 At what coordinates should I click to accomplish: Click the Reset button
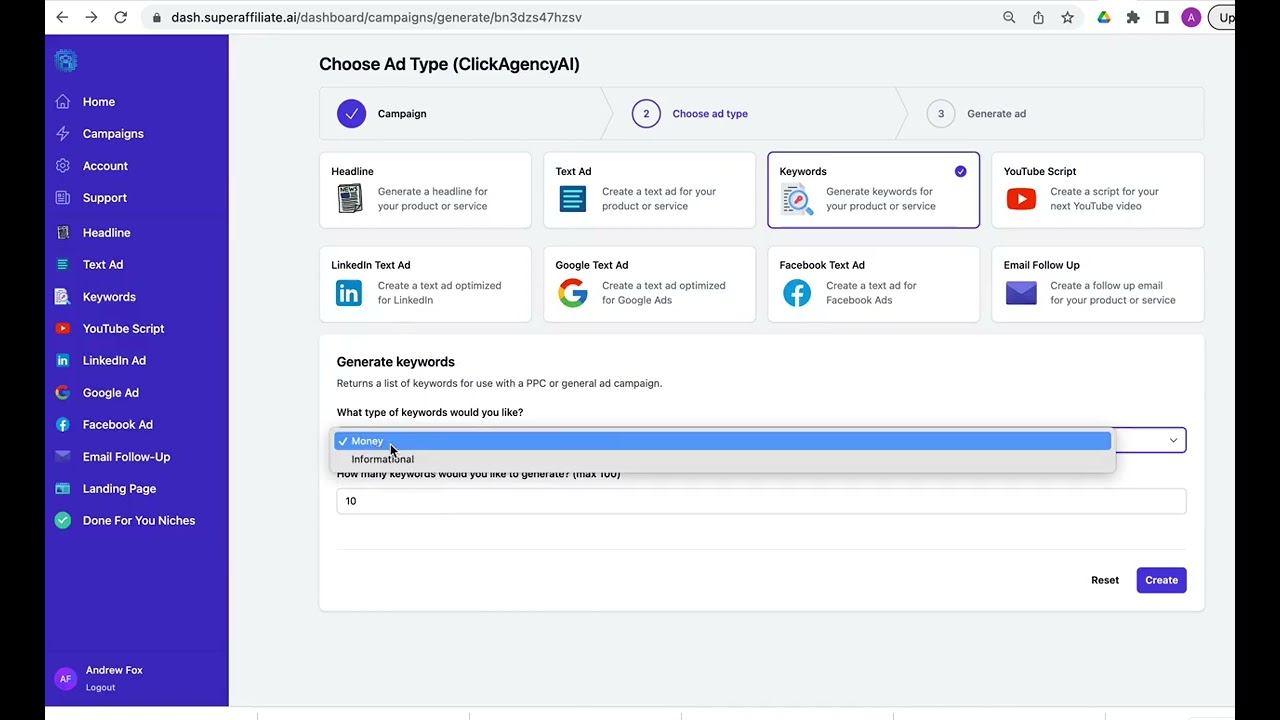click(x=1104, y=580)
